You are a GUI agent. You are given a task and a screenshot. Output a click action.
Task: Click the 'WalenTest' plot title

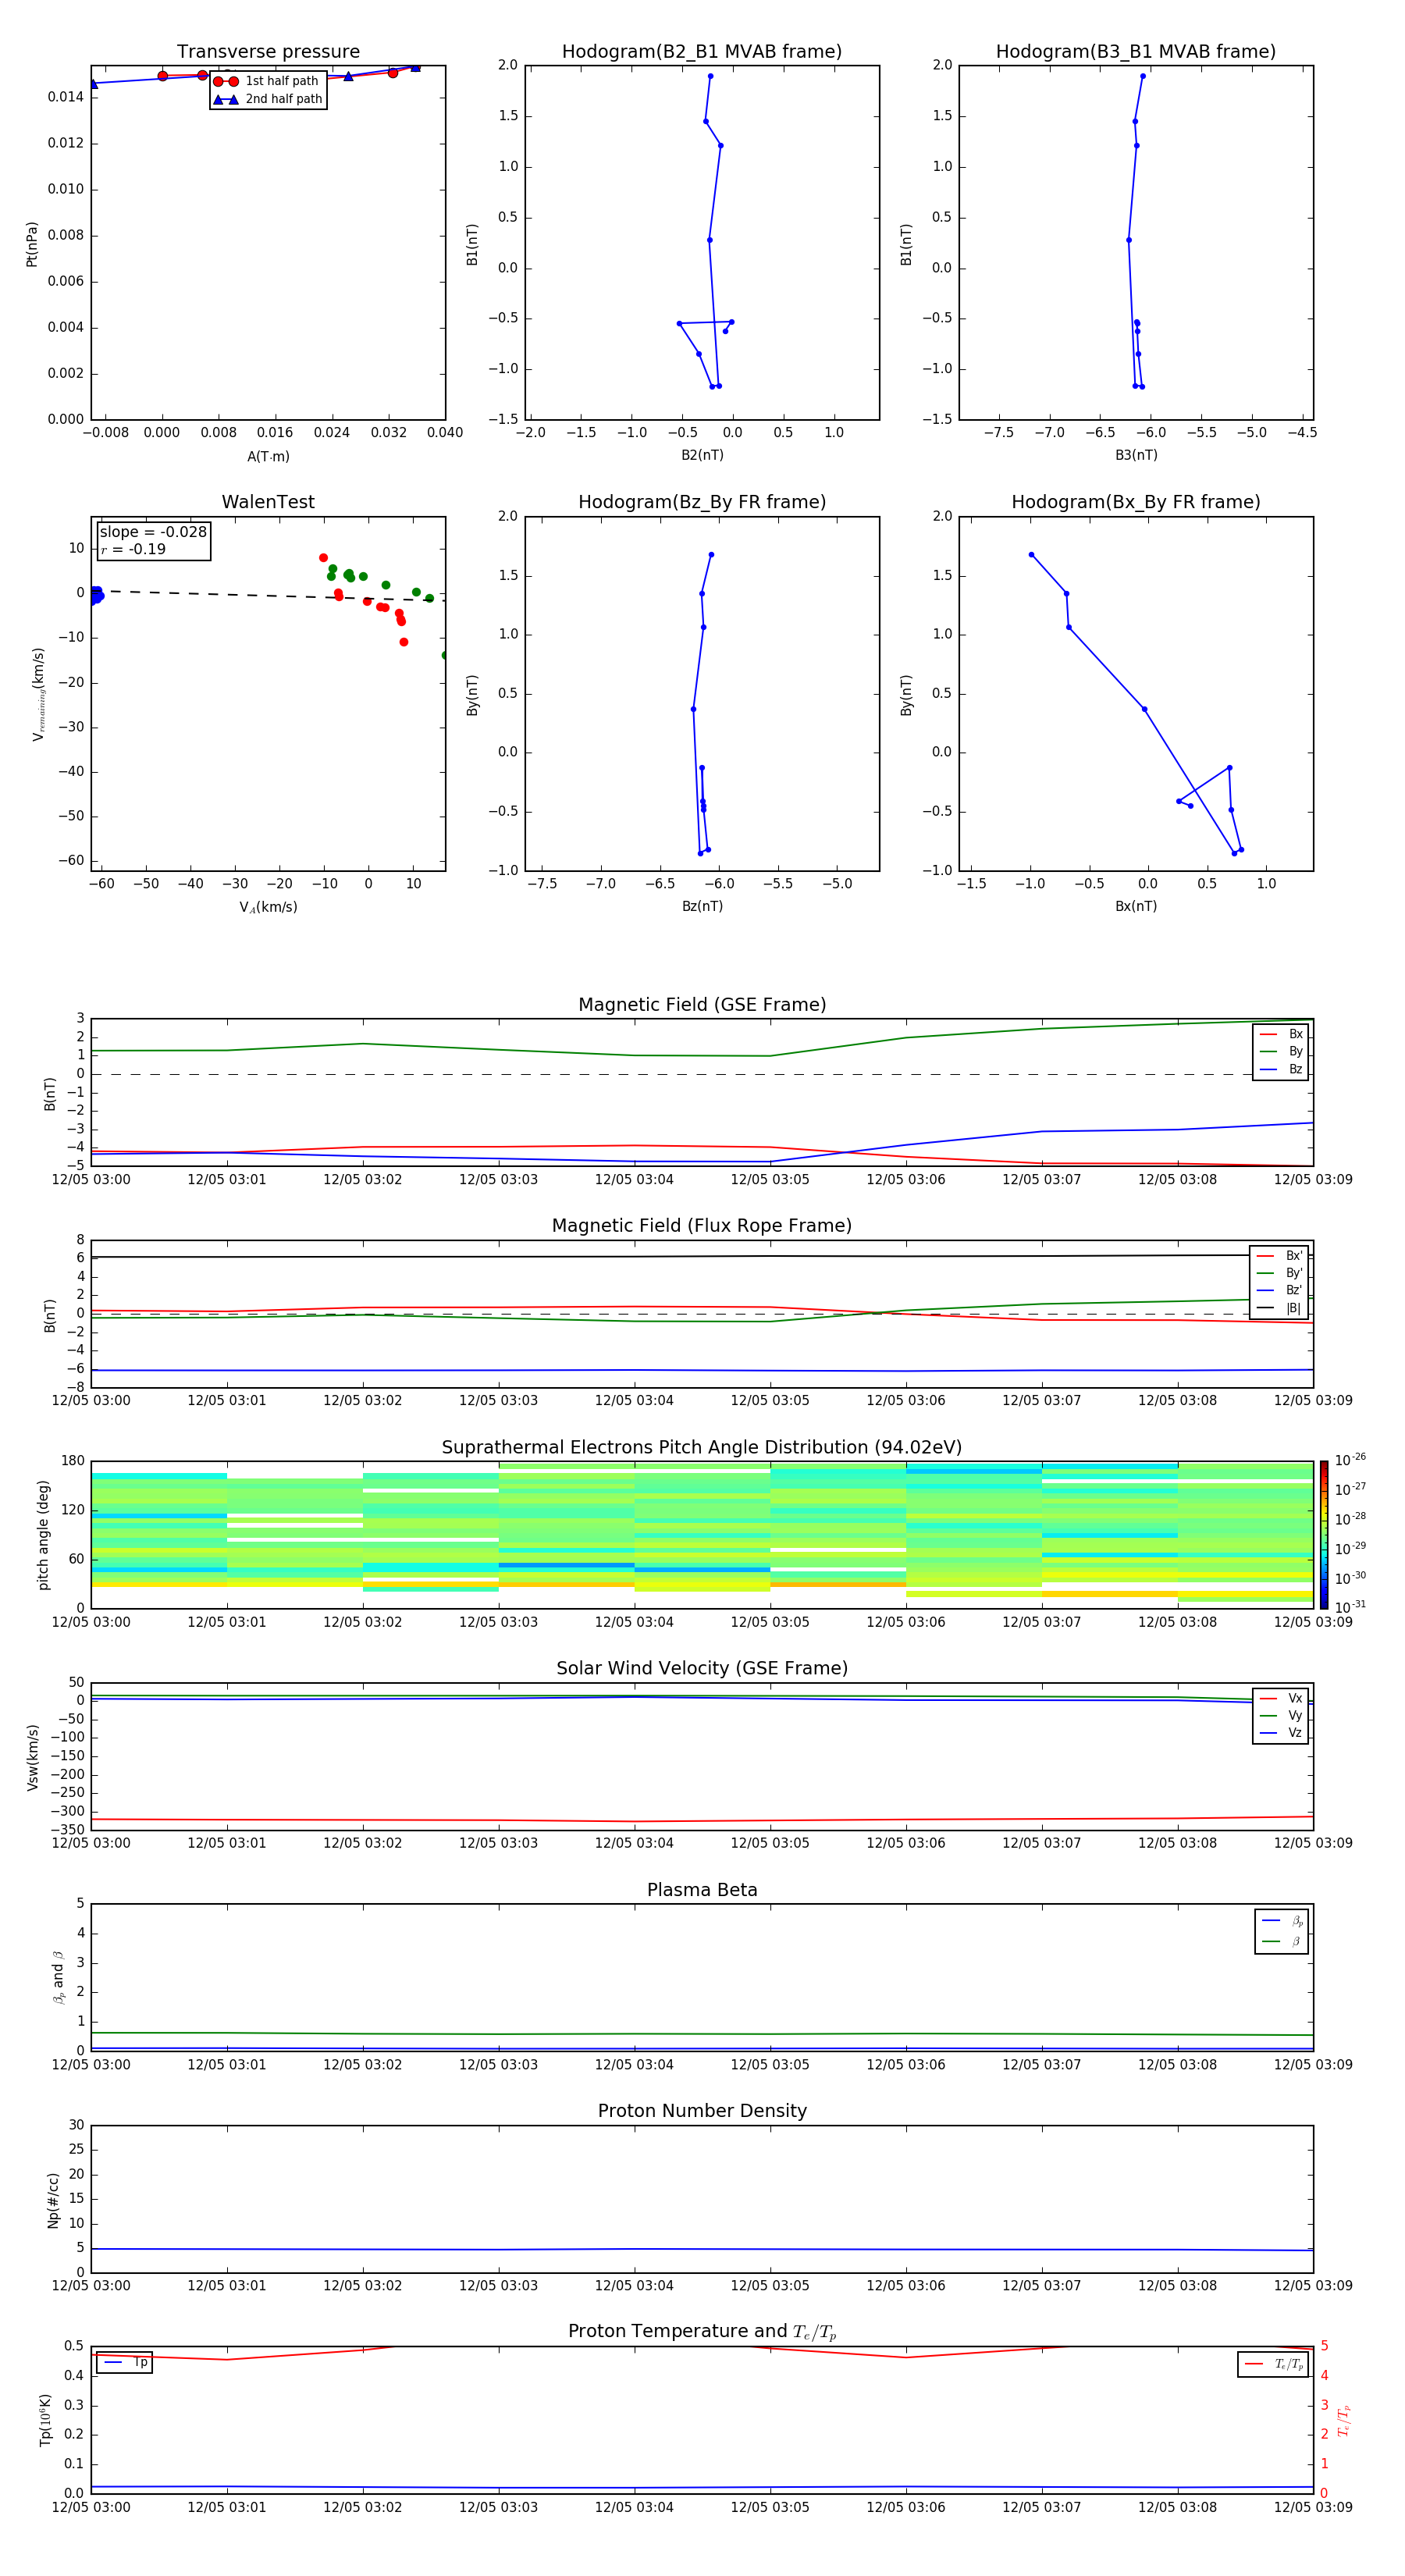tap(268, 502)
